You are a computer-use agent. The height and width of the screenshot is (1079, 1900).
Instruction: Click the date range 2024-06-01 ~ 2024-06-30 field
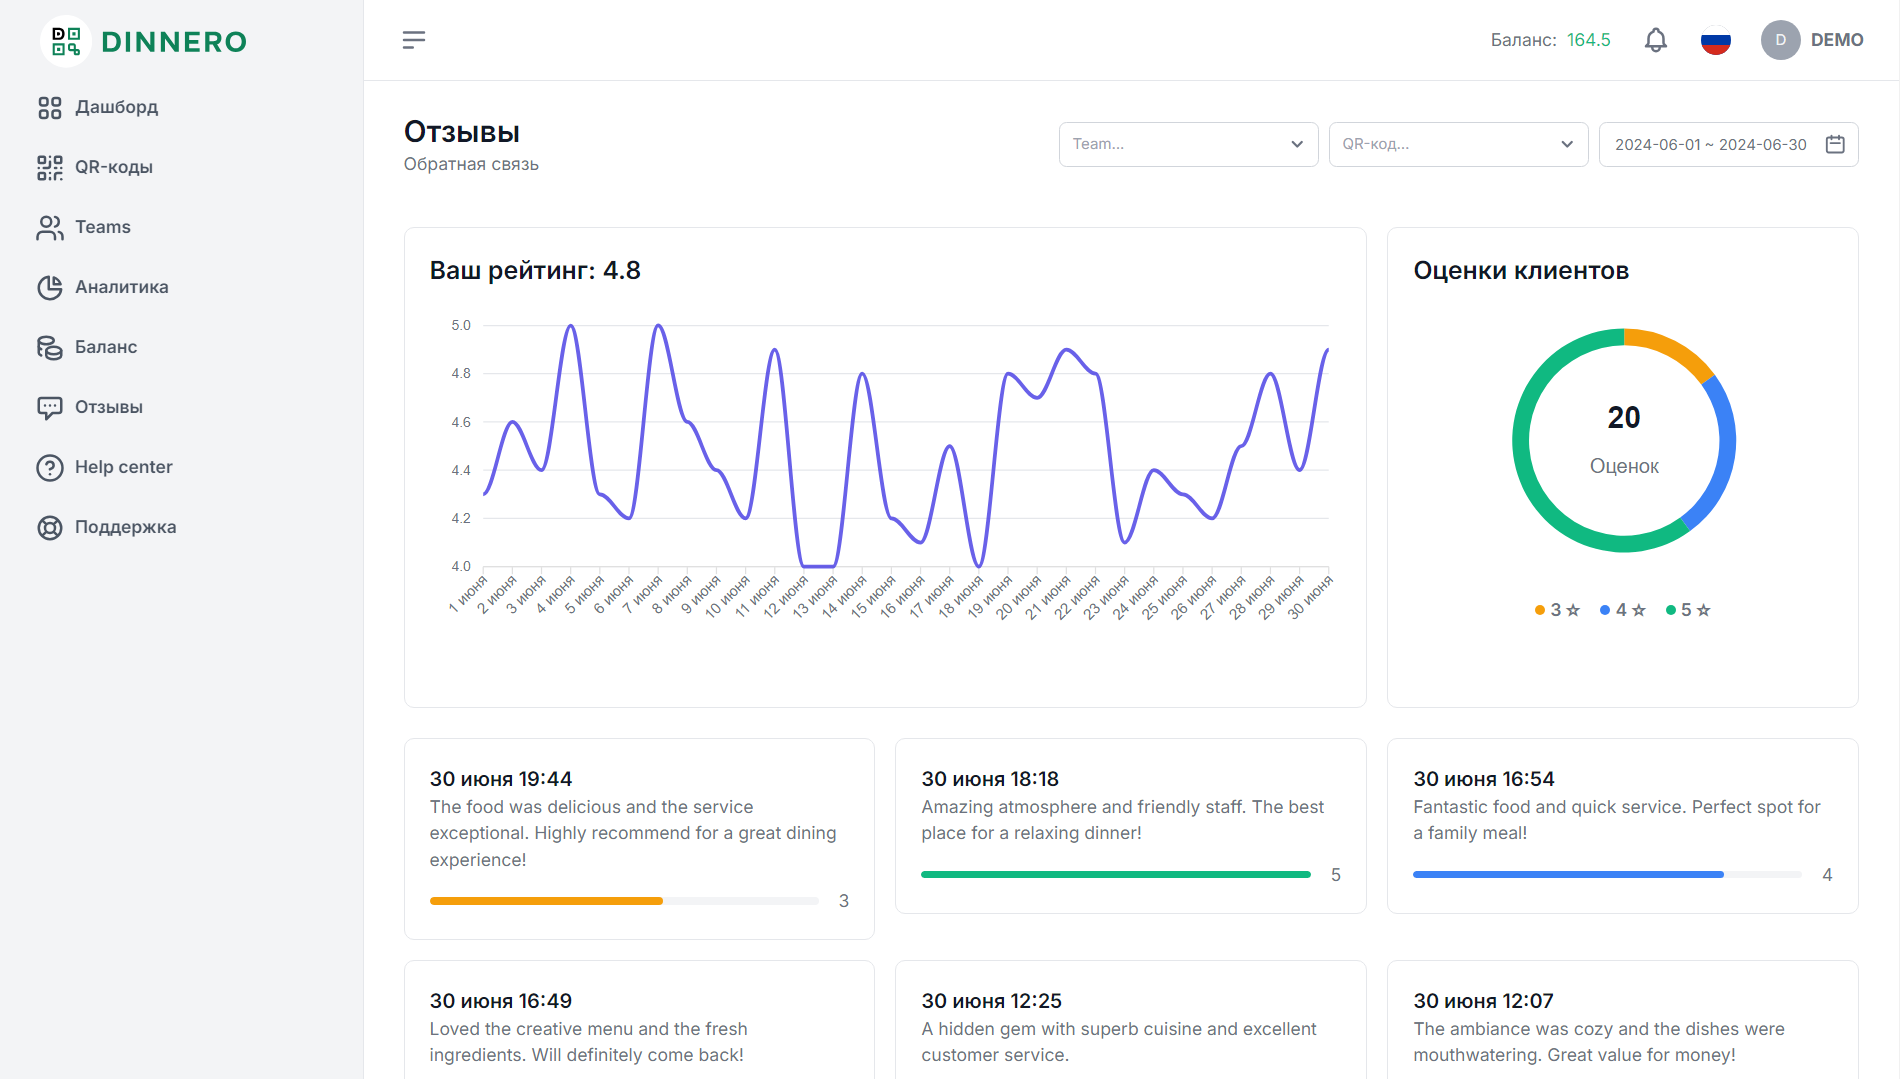point(1728,144)
